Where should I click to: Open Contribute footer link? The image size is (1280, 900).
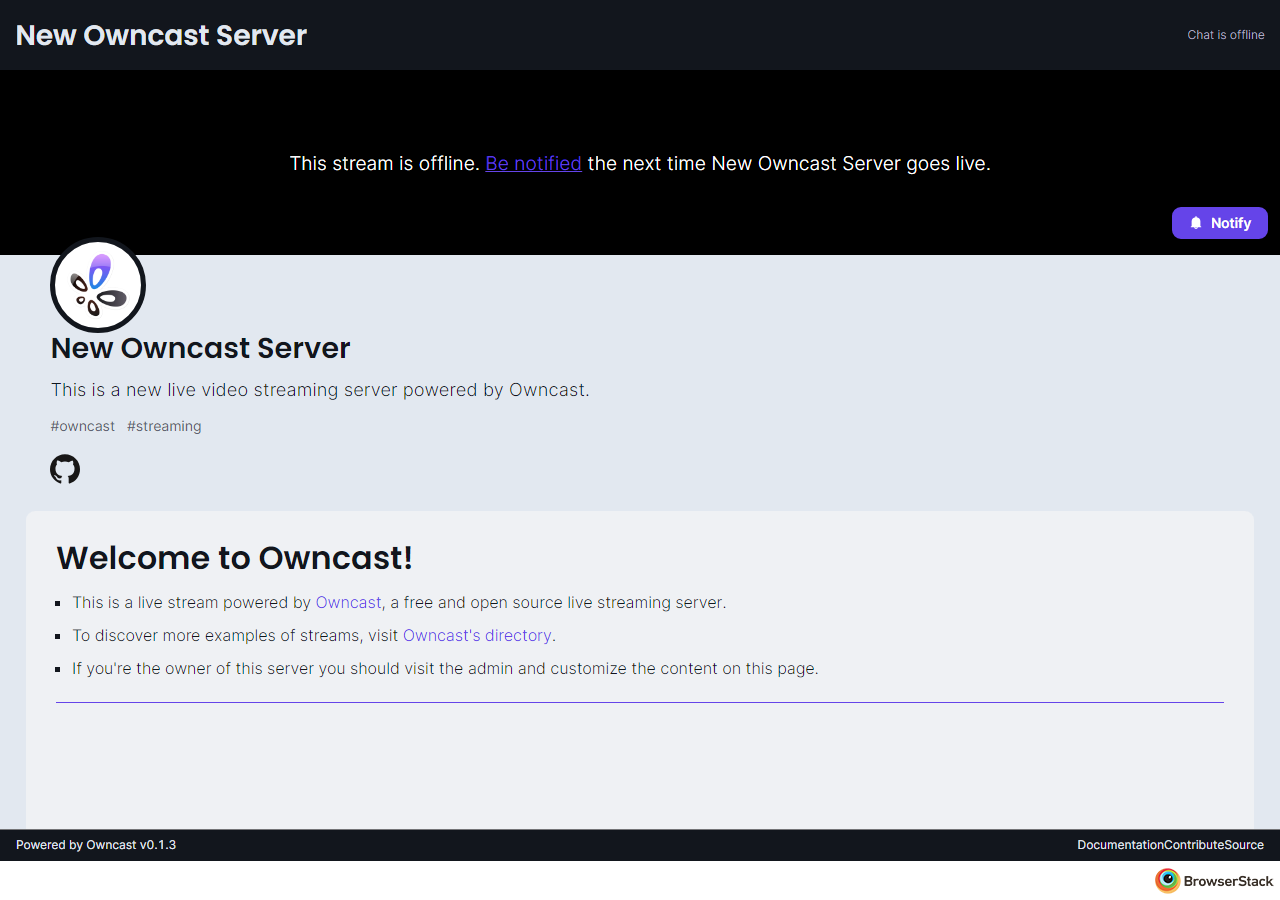(1194, 845)
